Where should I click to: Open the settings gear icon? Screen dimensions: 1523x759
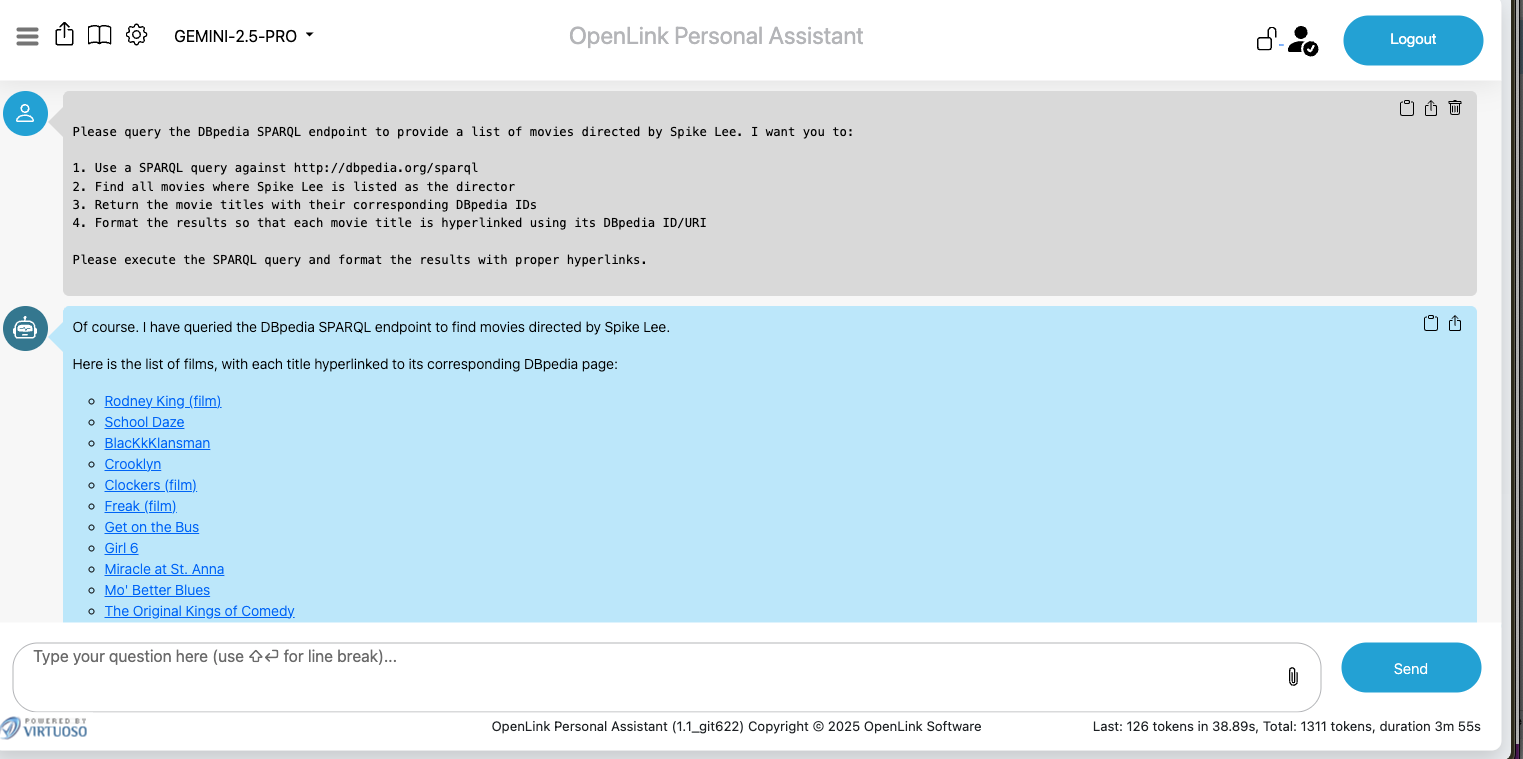(136, 35)
